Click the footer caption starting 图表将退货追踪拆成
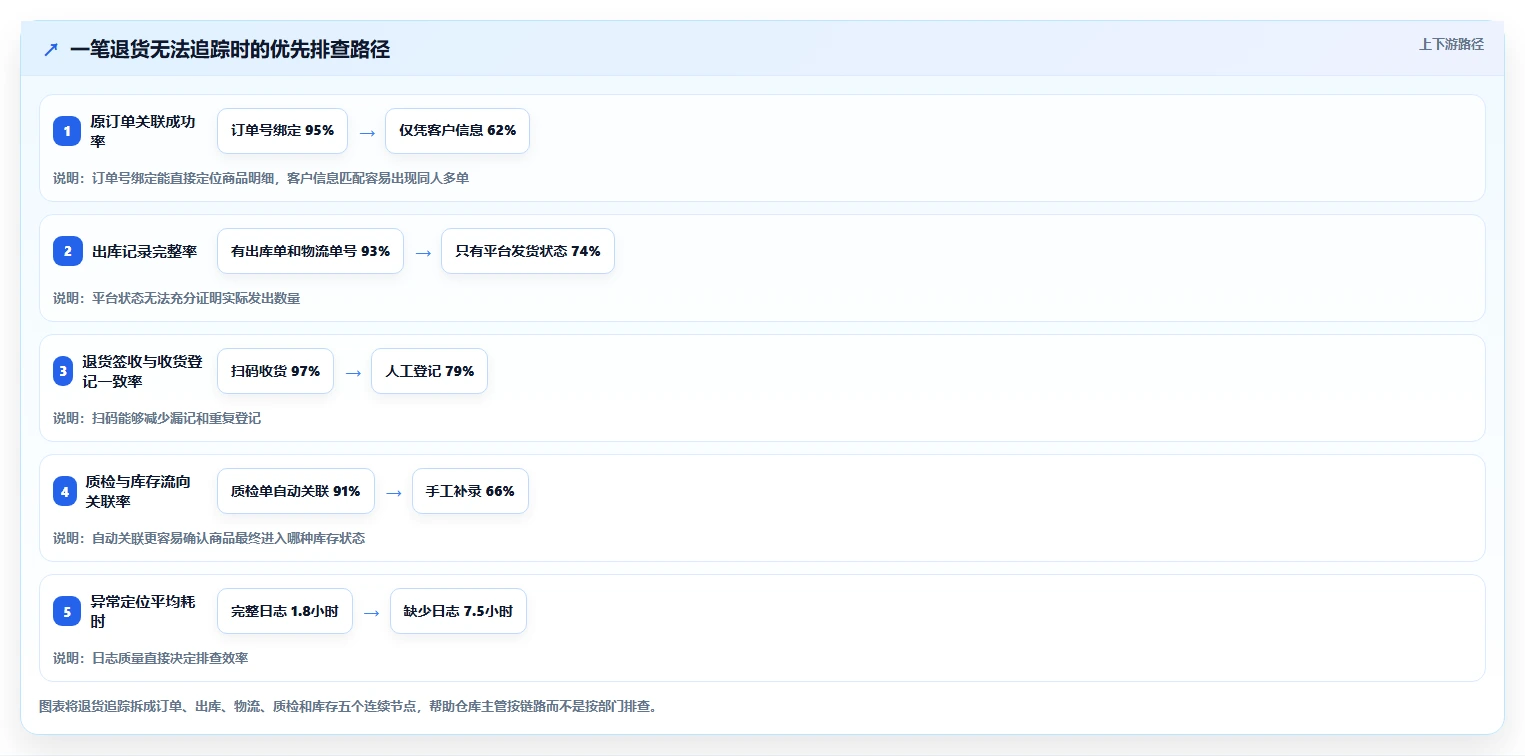The width and height of the screenshot is (1525, 756). [347, 706]
